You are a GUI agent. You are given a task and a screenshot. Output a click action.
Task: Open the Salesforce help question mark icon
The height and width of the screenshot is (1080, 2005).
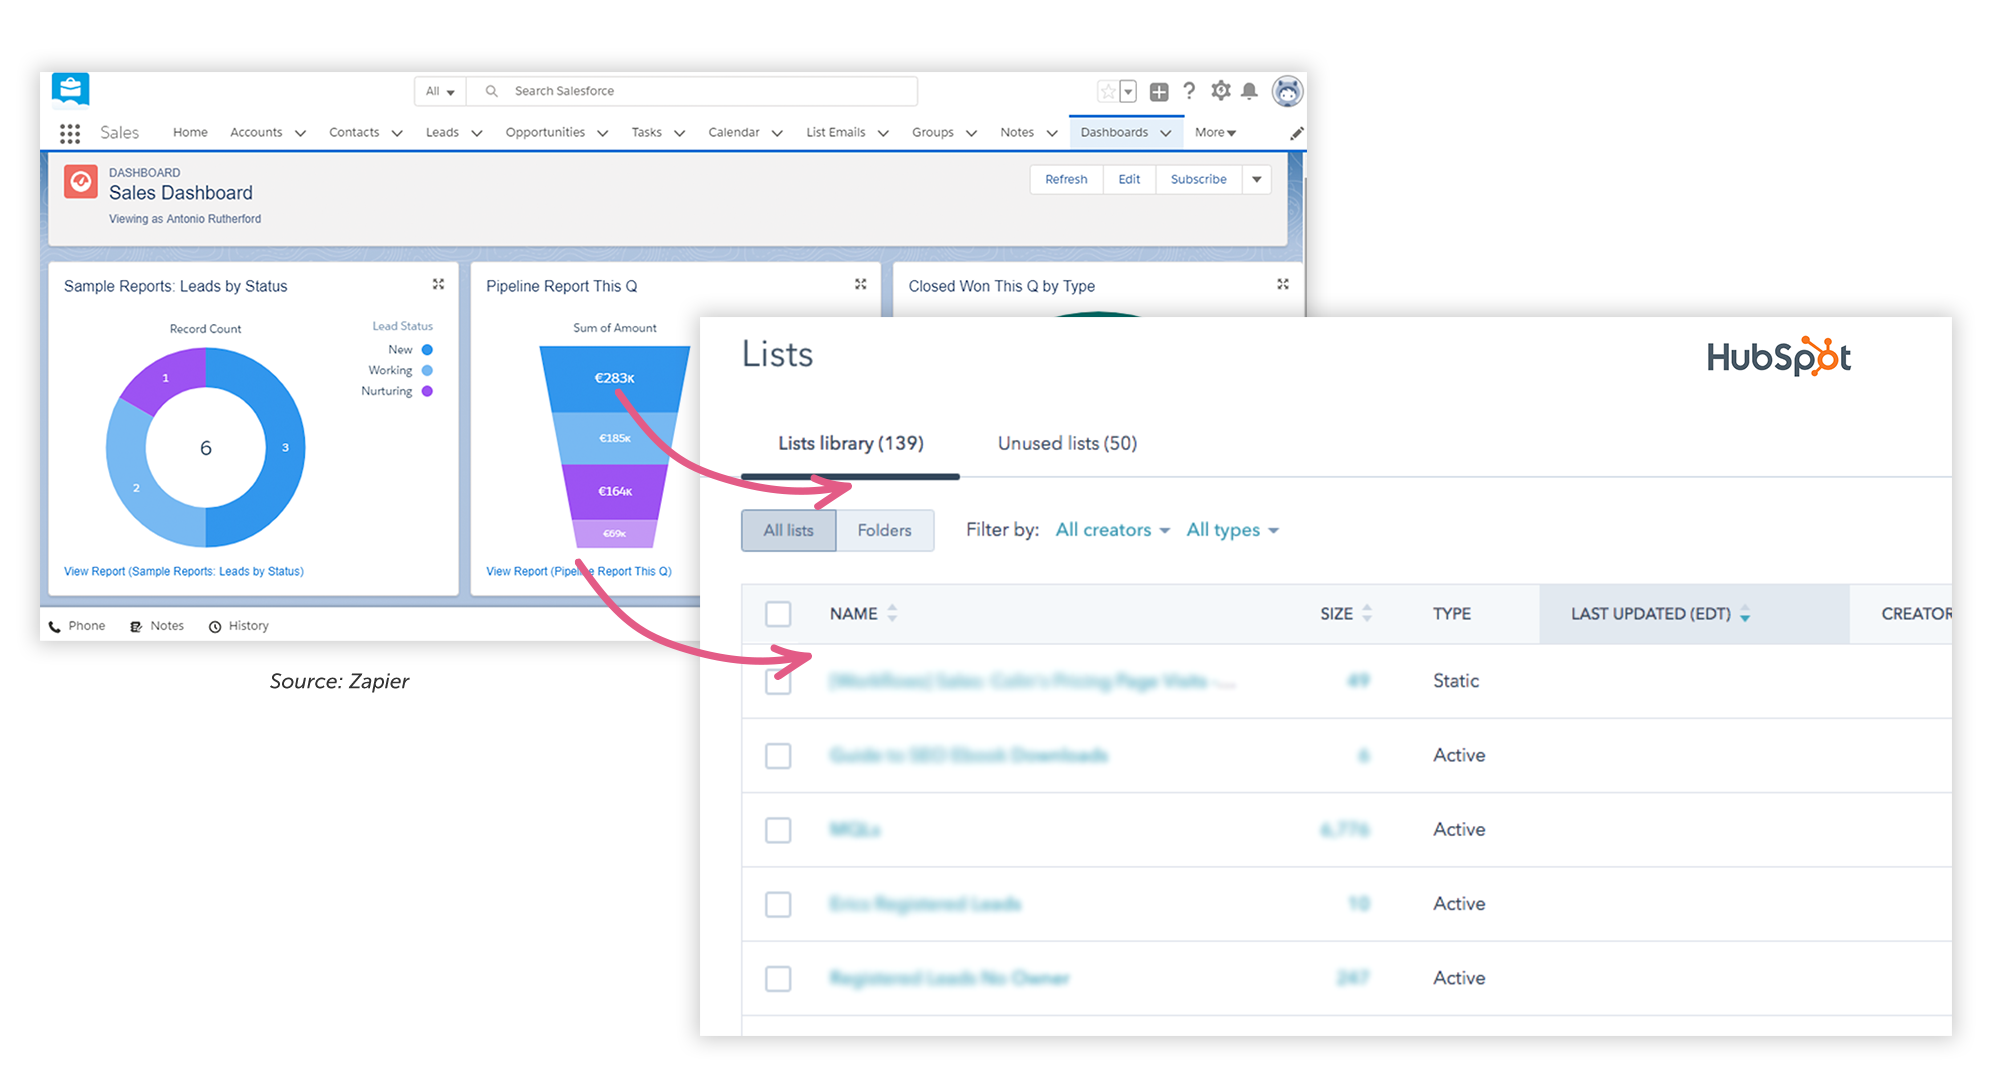[x=1189, y=91]
